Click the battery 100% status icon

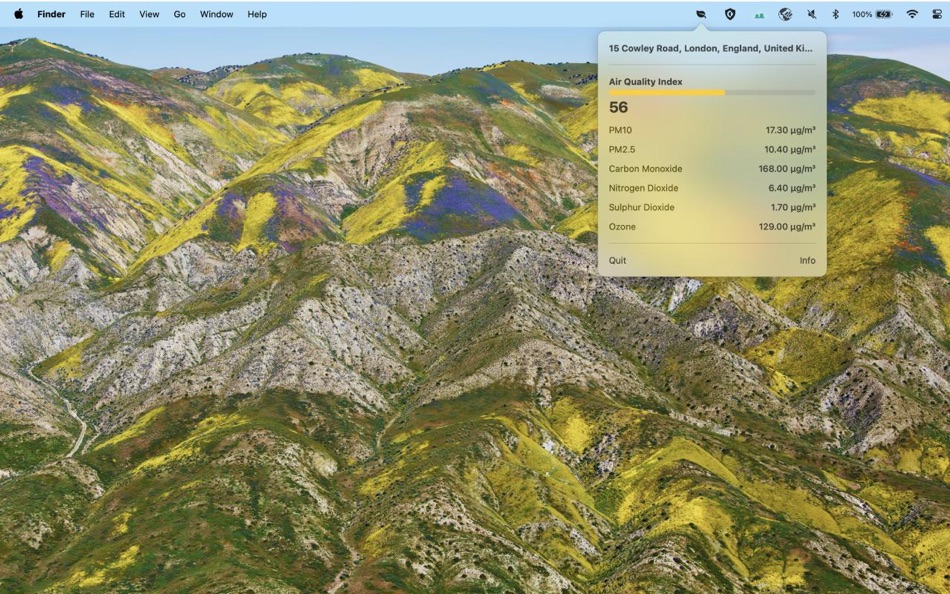point(872,14)
